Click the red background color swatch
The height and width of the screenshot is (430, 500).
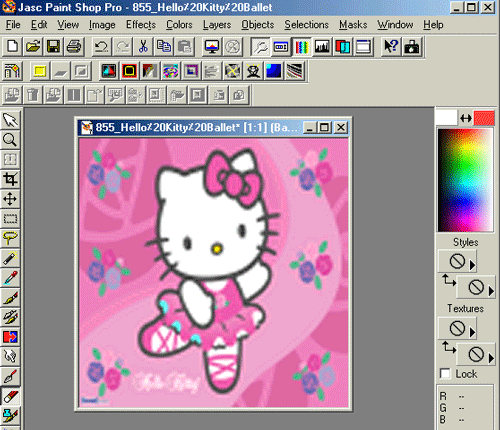484,118
